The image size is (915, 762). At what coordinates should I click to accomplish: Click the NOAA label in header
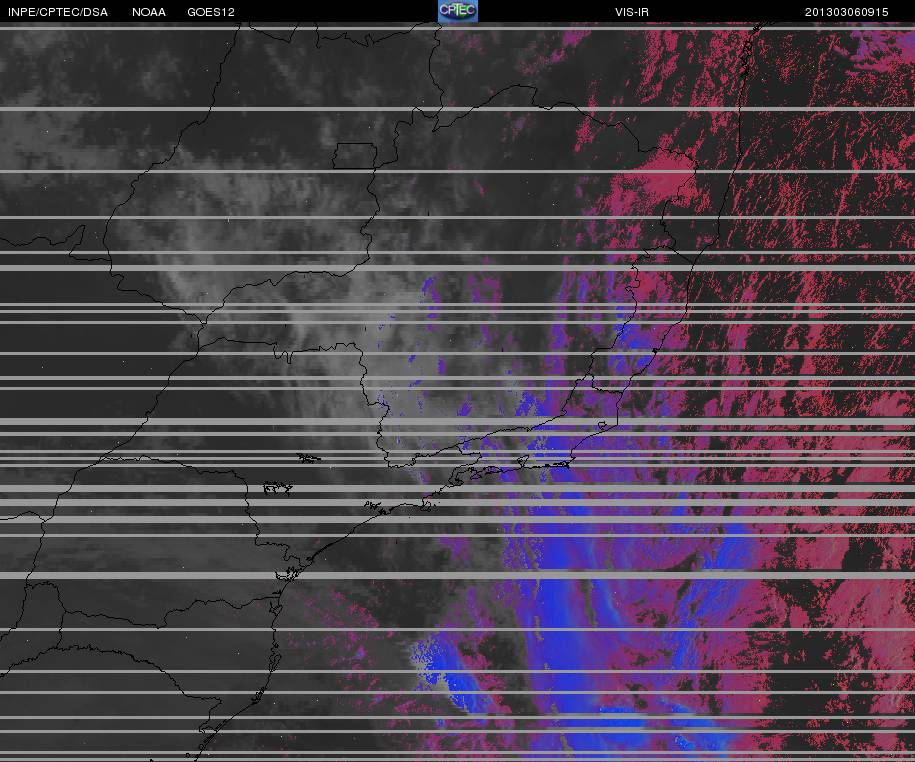[149, 12]
